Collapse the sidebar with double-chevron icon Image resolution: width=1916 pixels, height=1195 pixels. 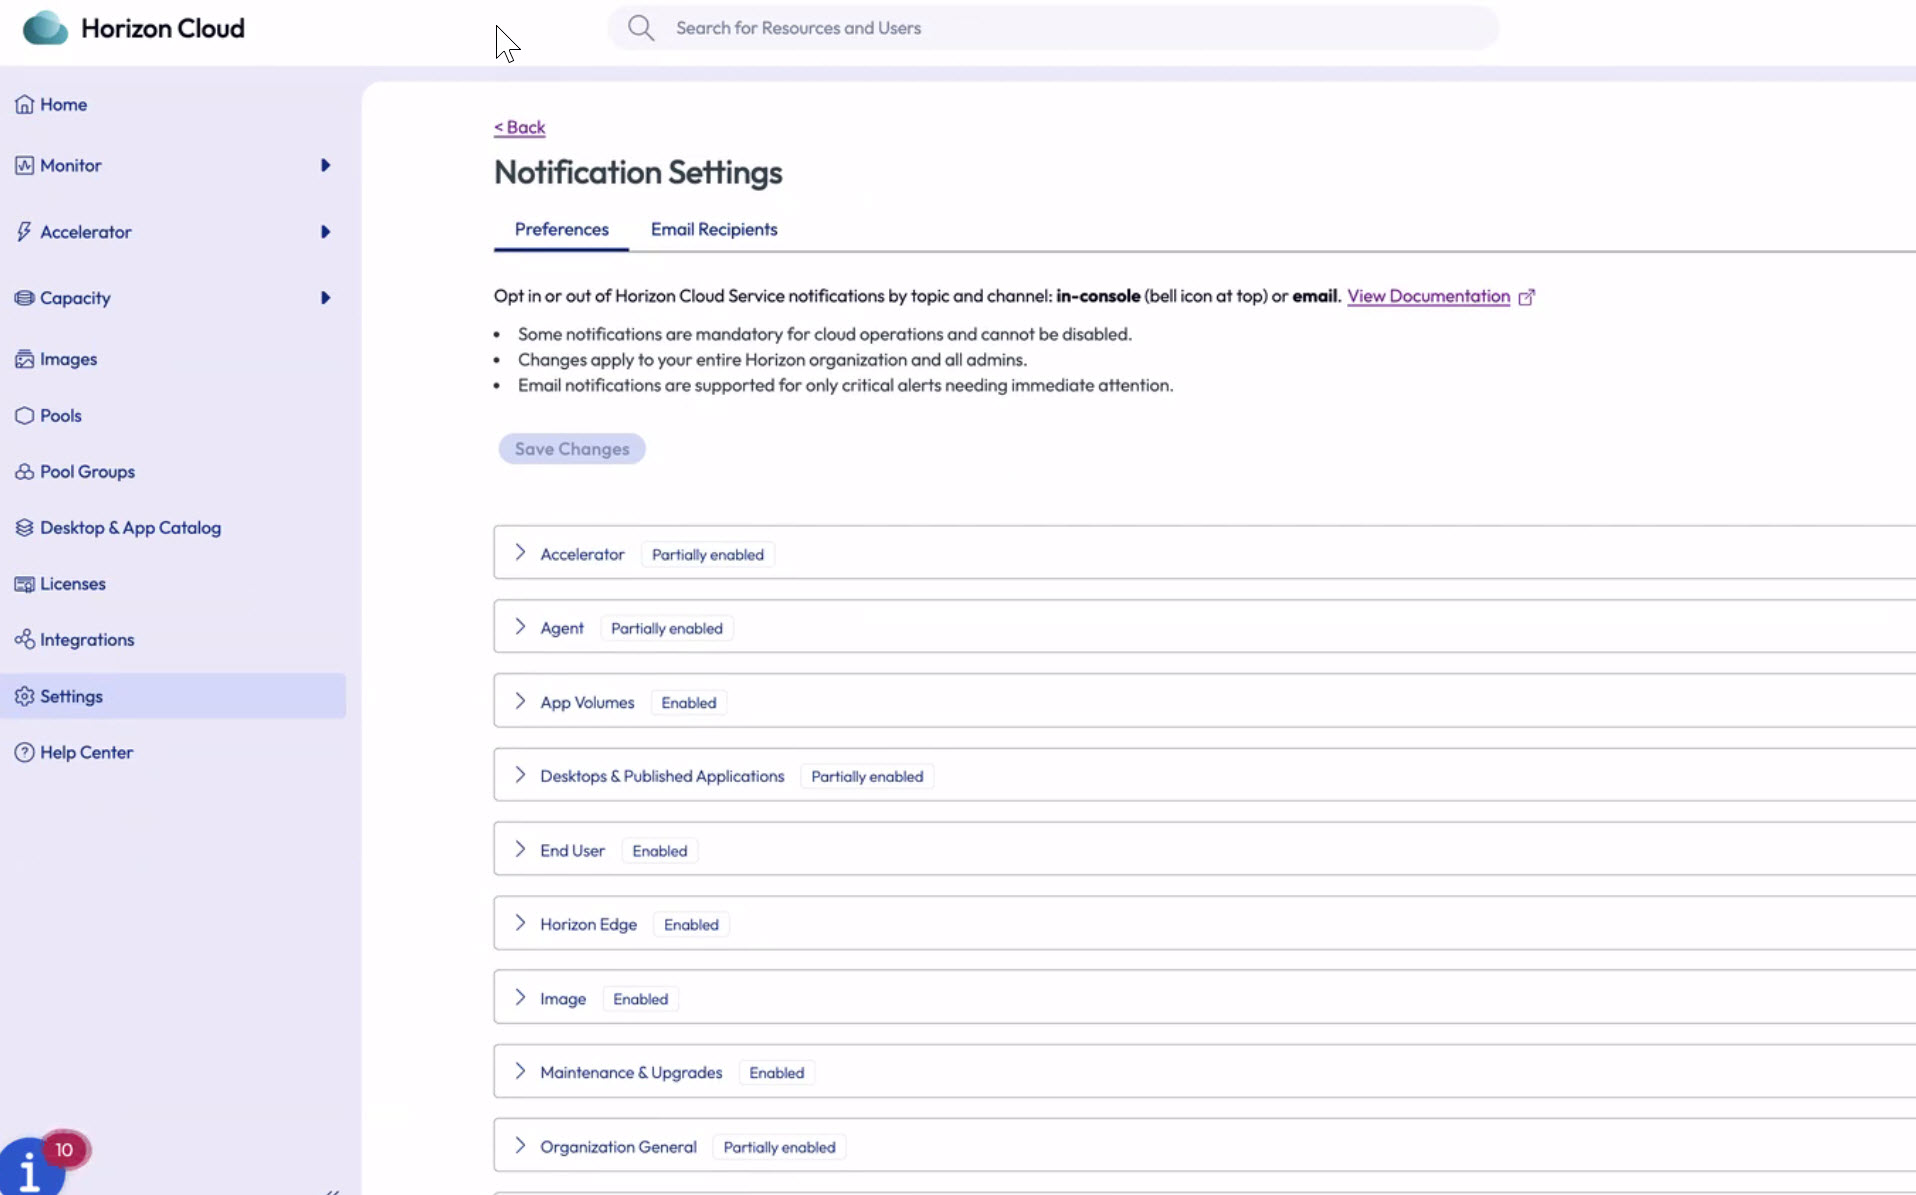click(x=332, y=1191)
